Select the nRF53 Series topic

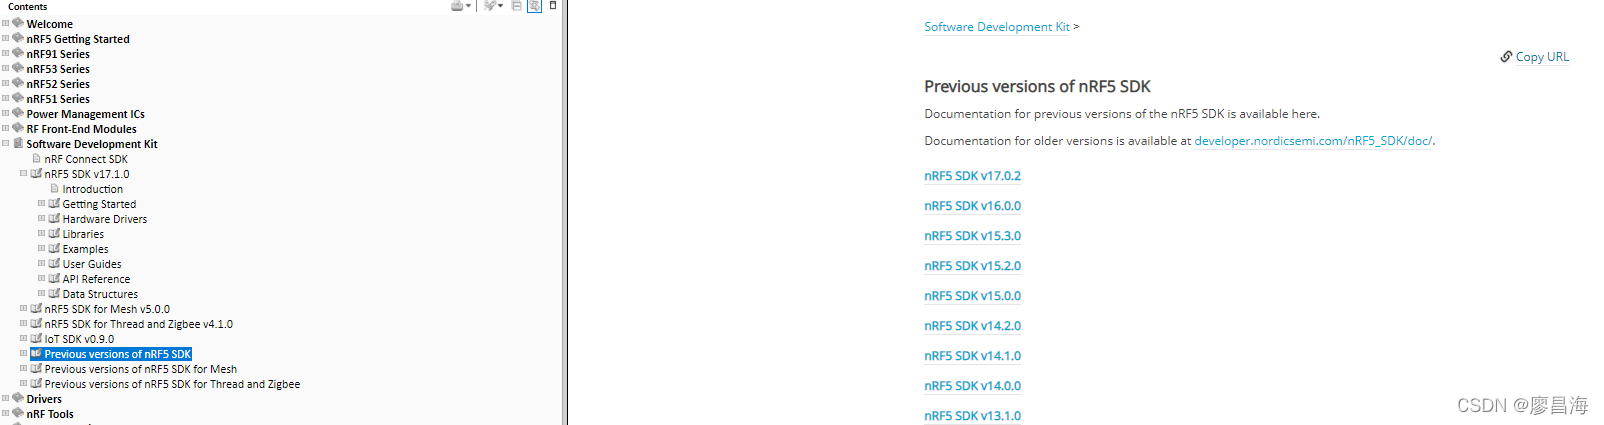58,69
